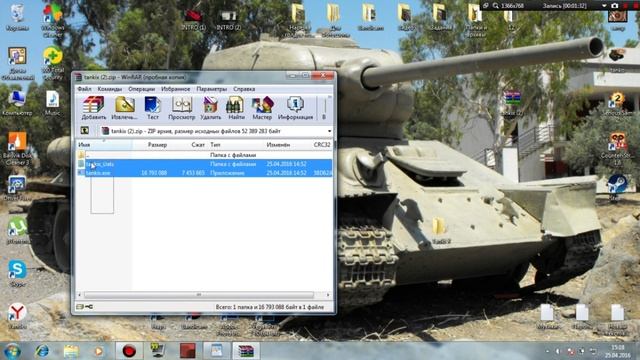Show hidden tray icons arrow

tap(547, 351)
